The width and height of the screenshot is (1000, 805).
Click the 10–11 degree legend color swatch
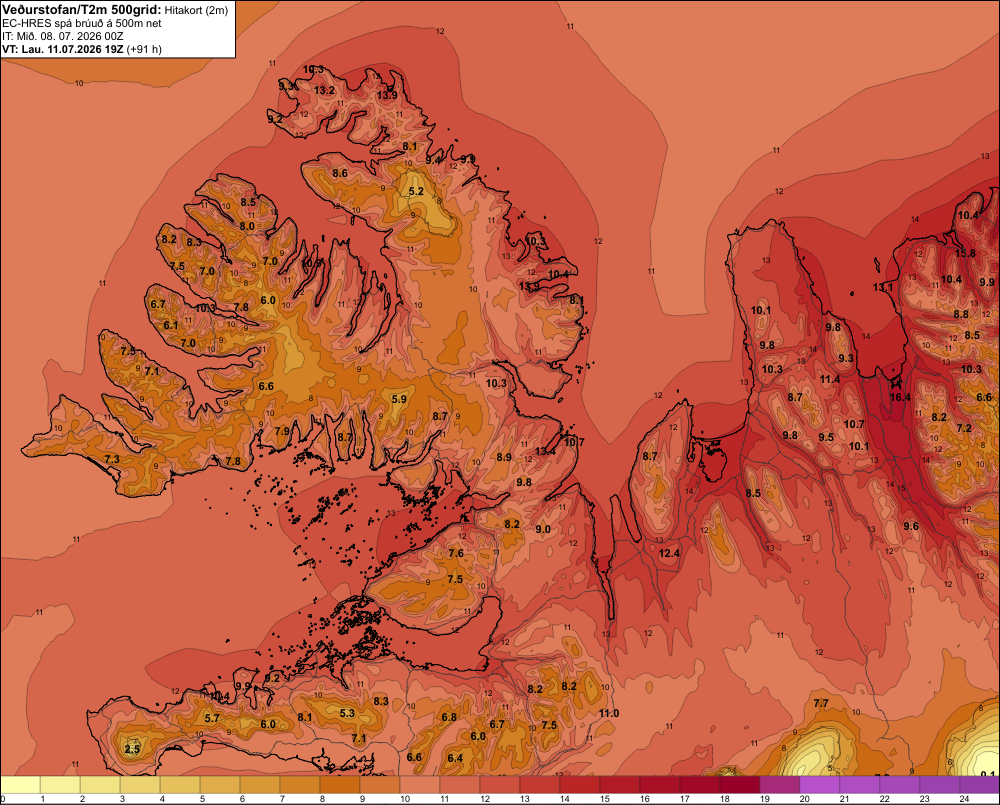(420, 785)
